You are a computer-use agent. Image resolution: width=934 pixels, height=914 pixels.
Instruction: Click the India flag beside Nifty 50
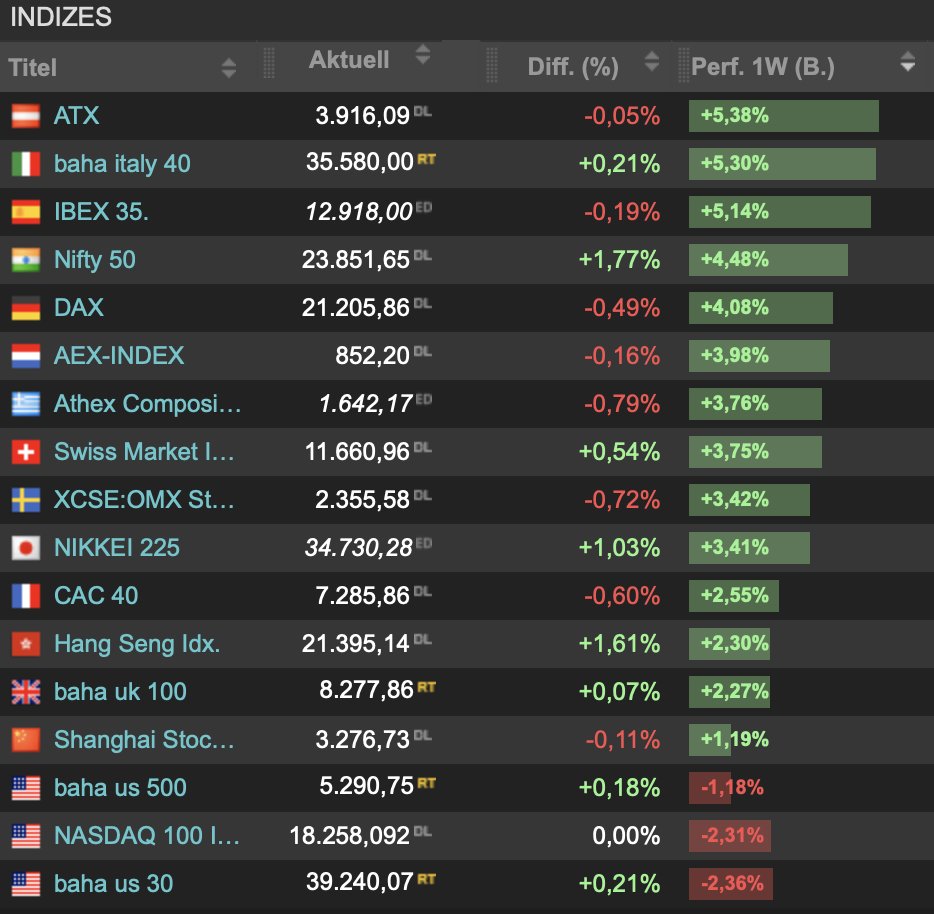pyautogui.click(x=26, y=260)
